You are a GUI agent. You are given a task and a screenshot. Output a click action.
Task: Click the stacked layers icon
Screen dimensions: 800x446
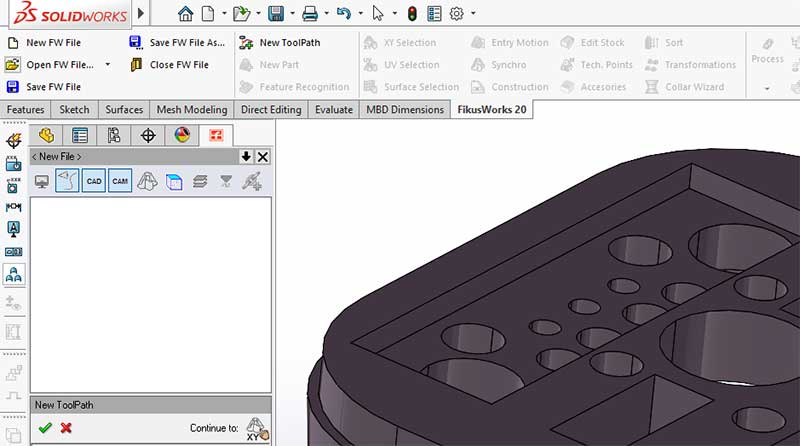[x=200, y=181]
